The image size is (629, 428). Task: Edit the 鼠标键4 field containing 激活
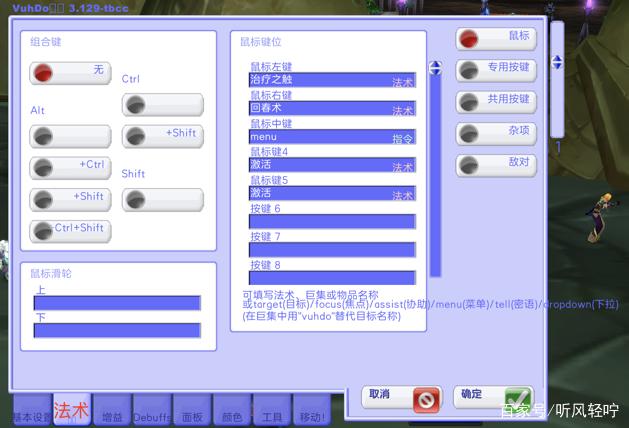coord(332,165)
